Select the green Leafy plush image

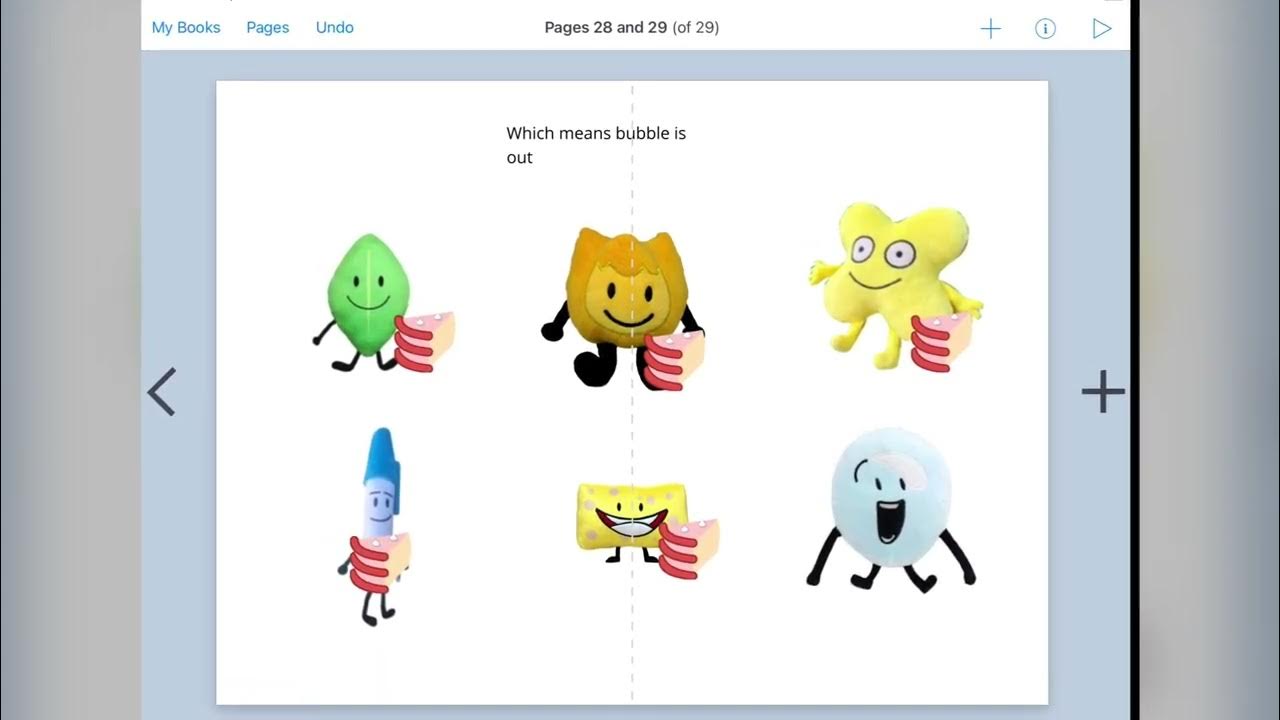pos(362,301)
